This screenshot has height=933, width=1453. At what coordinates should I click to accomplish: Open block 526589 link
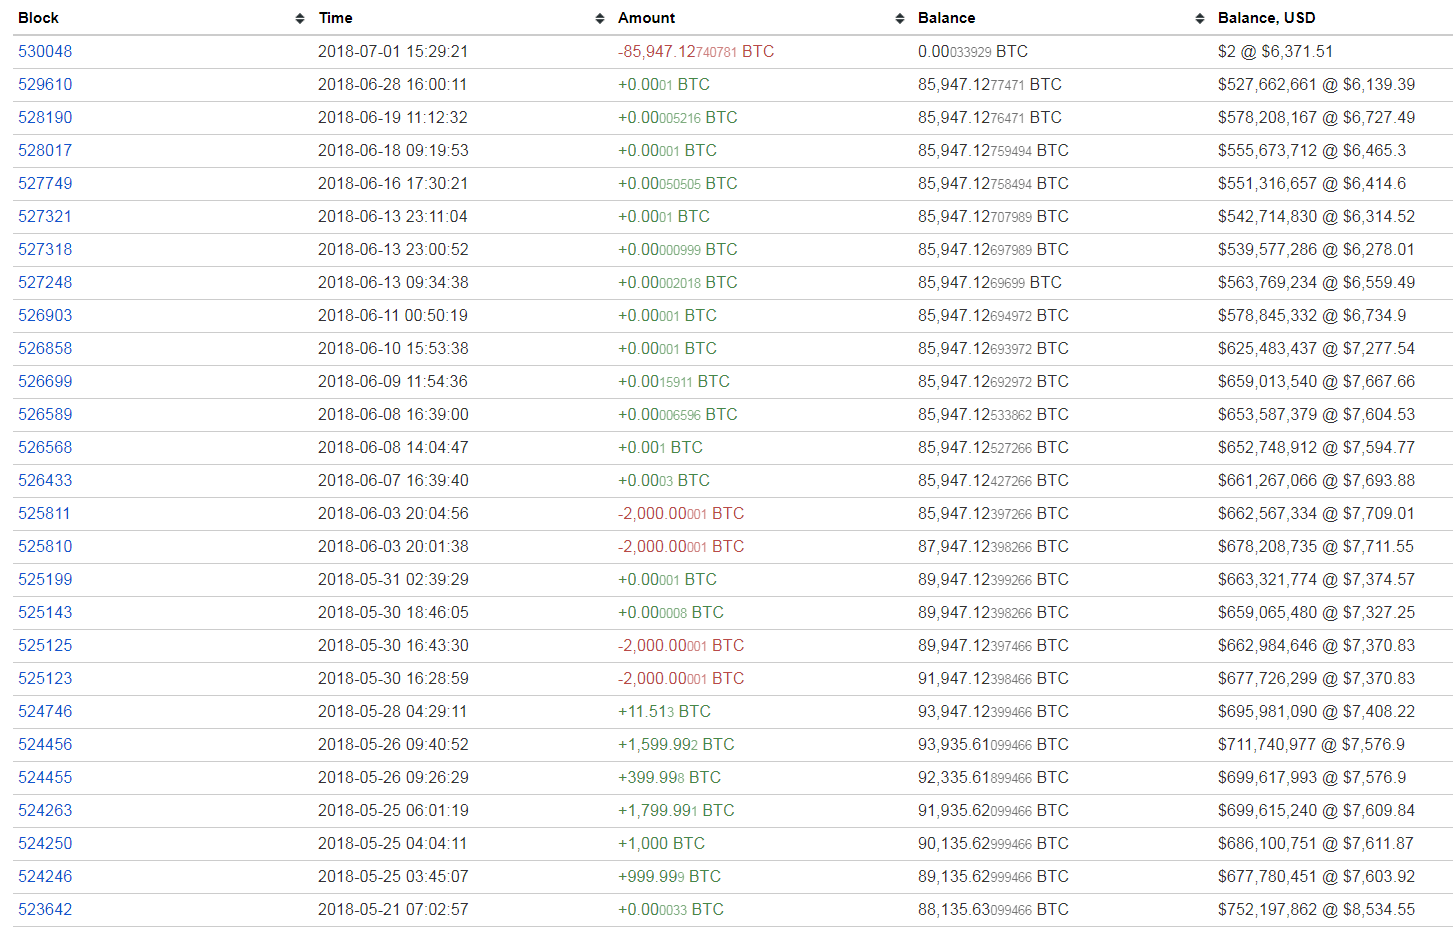coord(45,415)
